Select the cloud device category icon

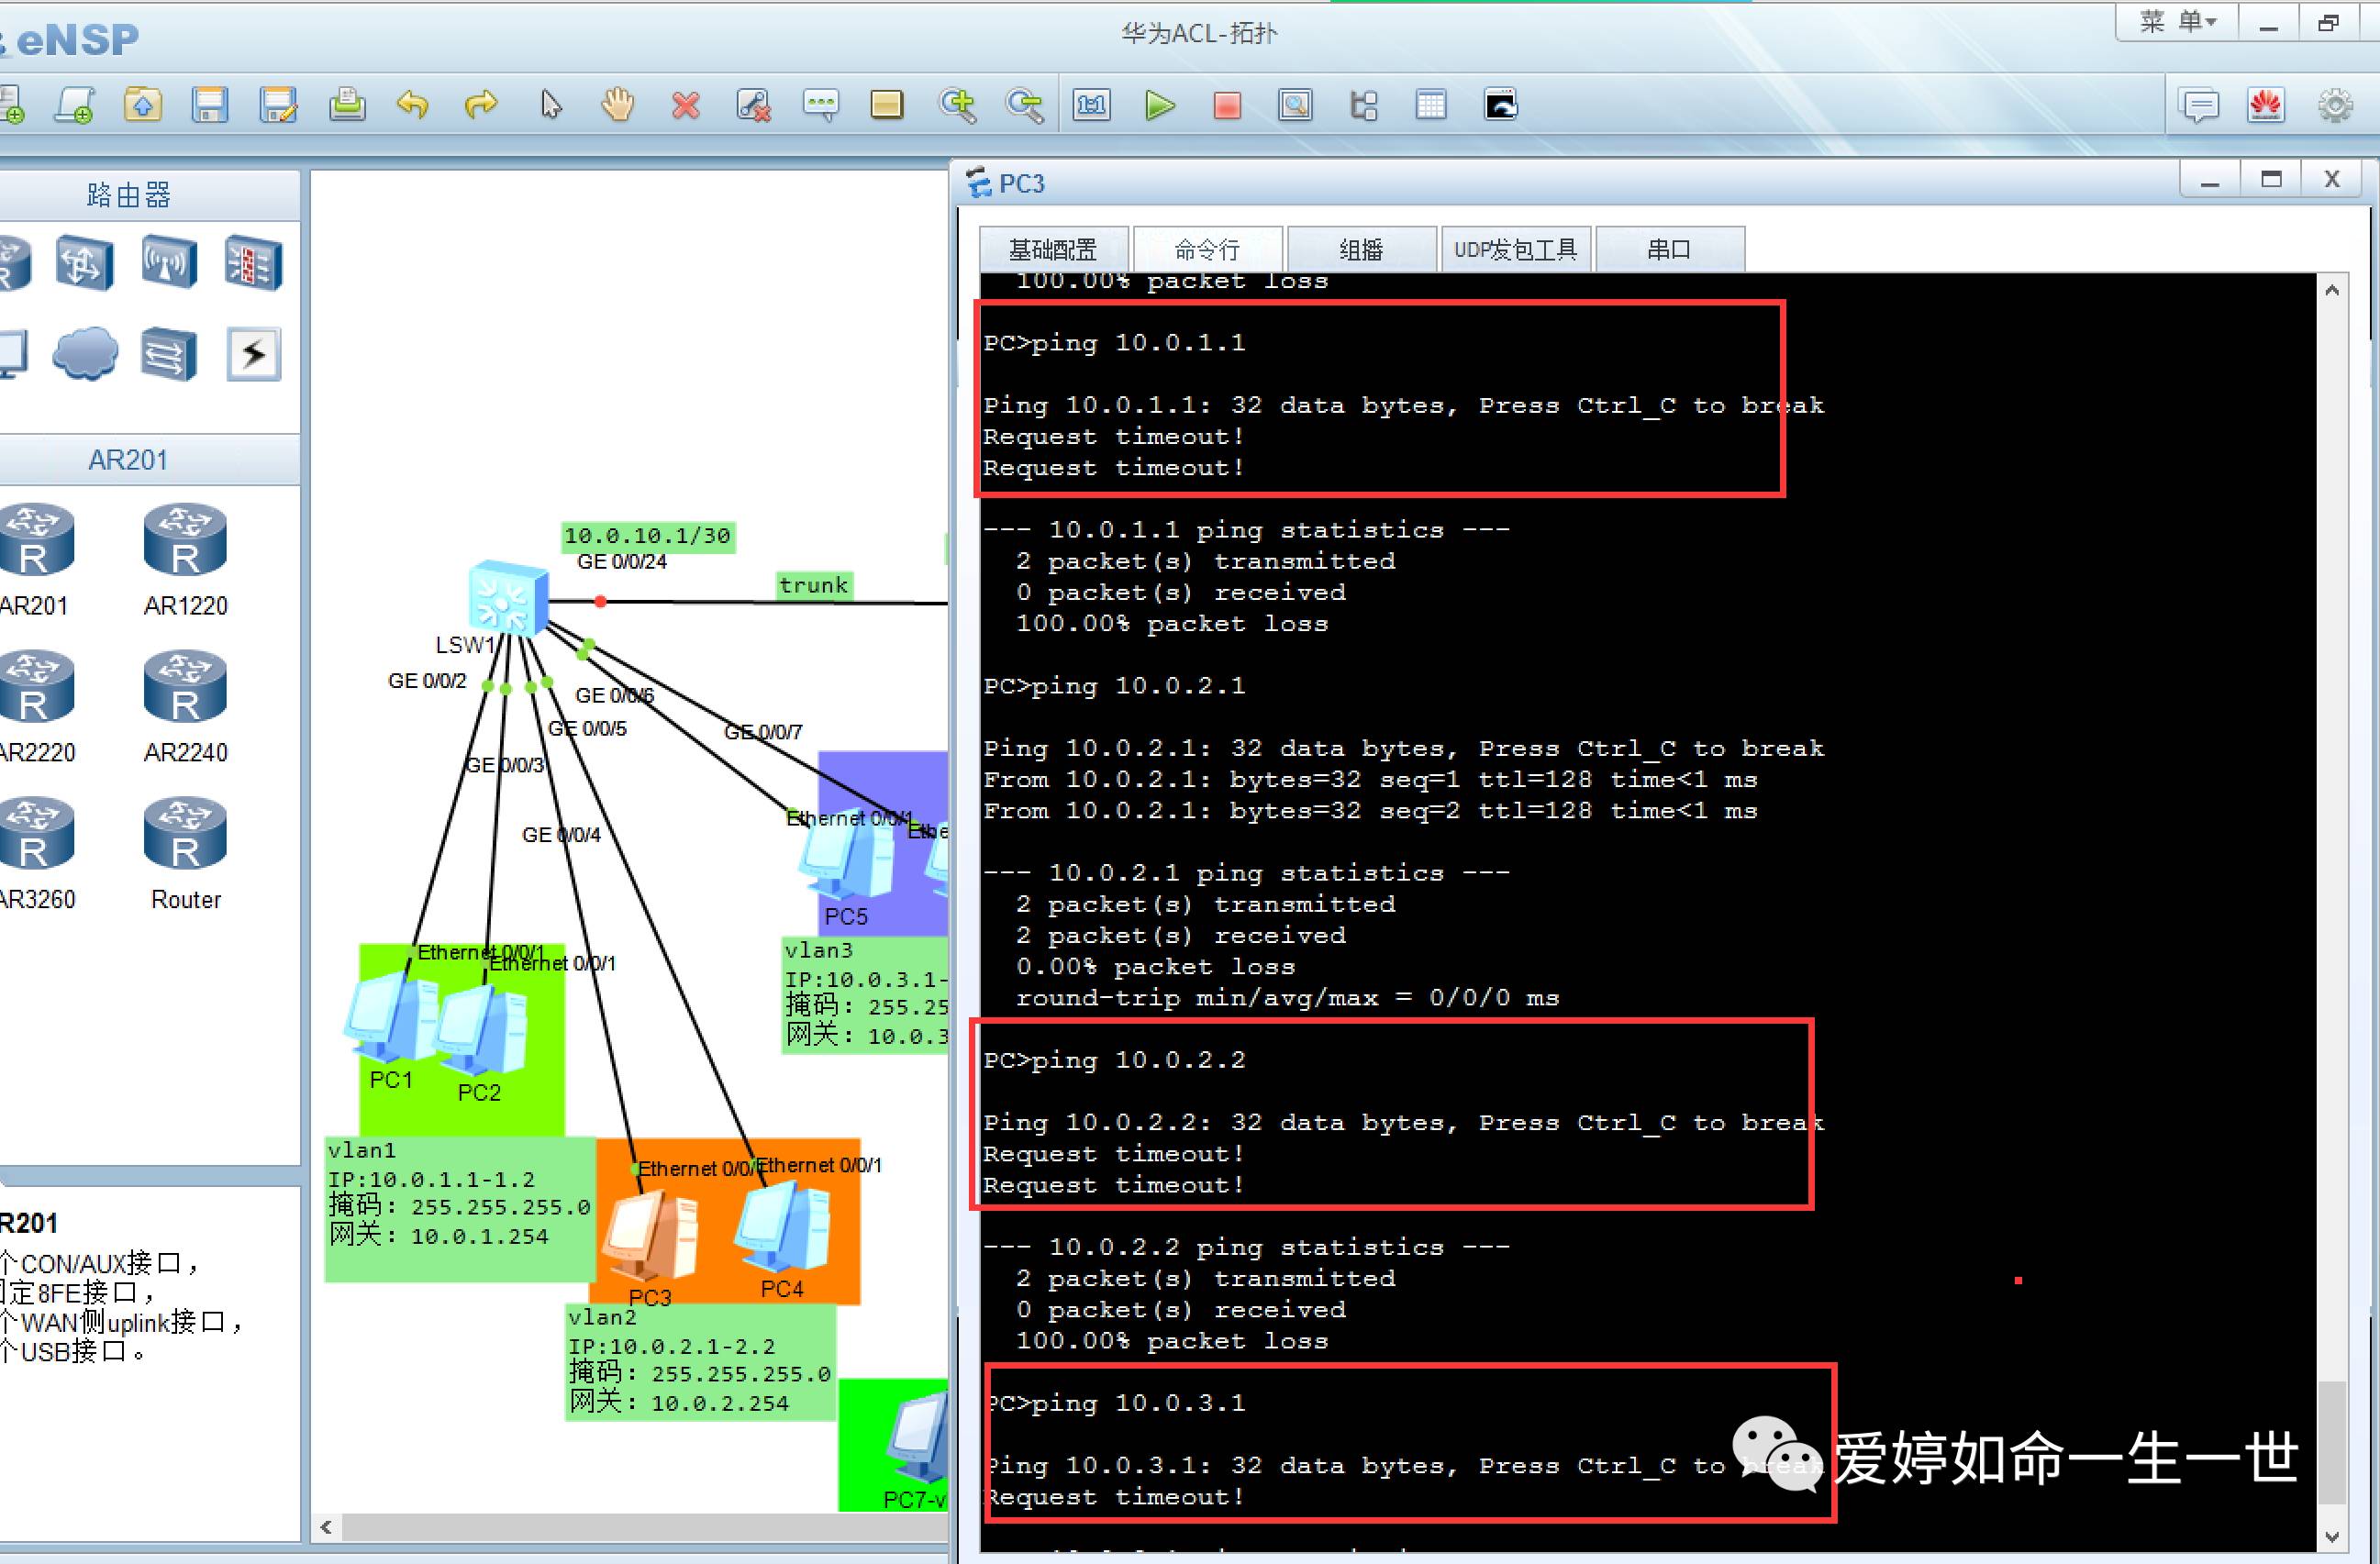pyautogui.click(x=85, y=353)
